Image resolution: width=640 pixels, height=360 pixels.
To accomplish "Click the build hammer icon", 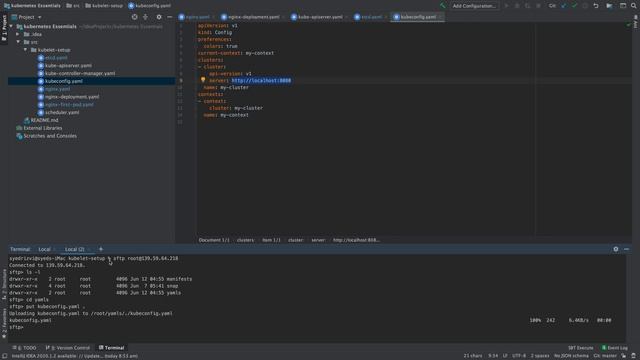I will [442, 6].
